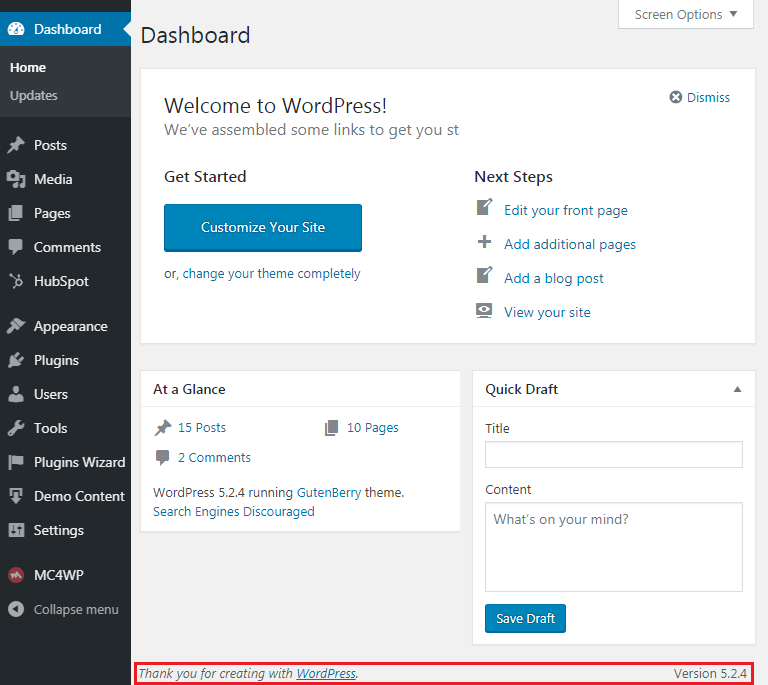Image resolution: width=768 pixels, height=685 pixels.
Task: Focus the Quick Draft Title field
Action: click(x=614, y=454)
